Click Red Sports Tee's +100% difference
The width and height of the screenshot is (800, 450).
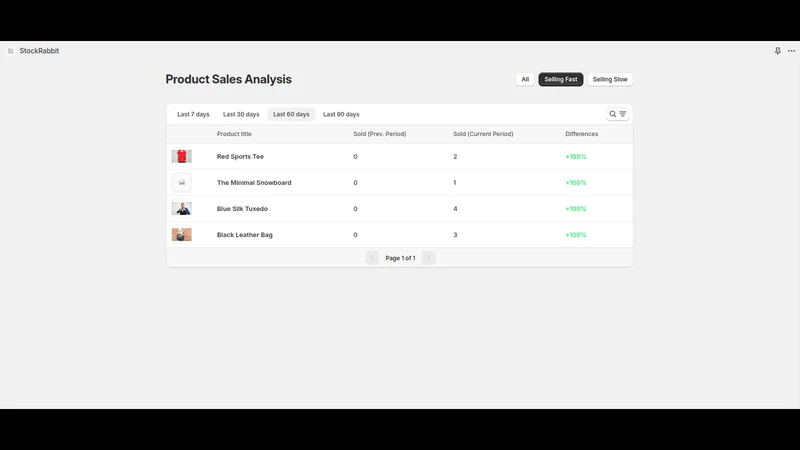(x=576, y=157)
